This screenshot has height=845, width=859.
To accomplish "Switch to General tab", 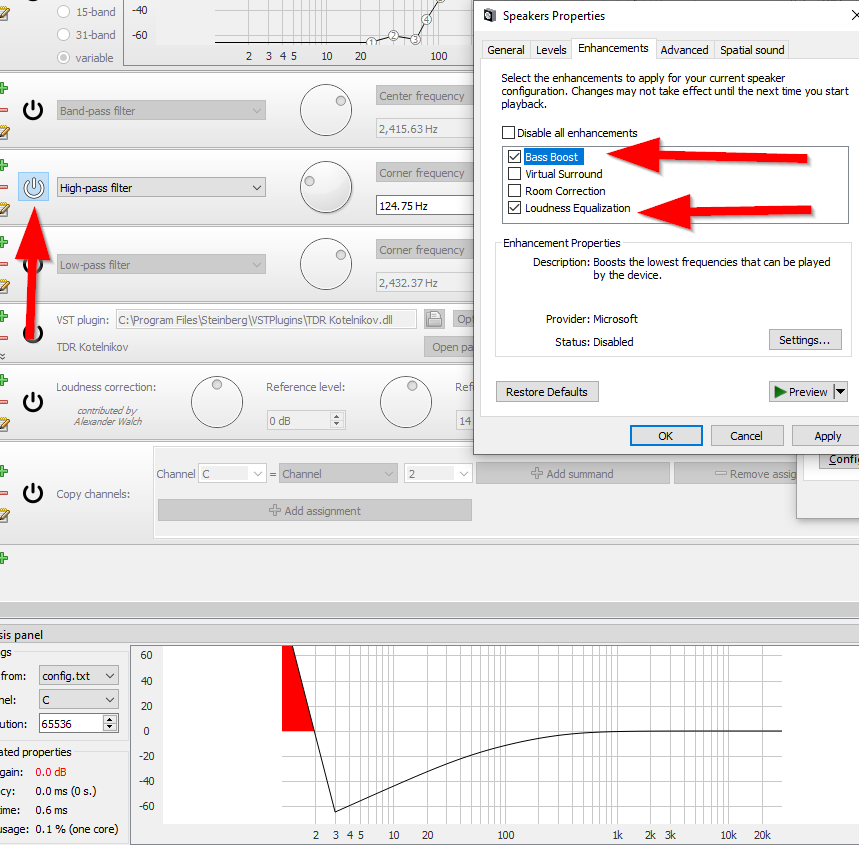I will tap(506, 50).
